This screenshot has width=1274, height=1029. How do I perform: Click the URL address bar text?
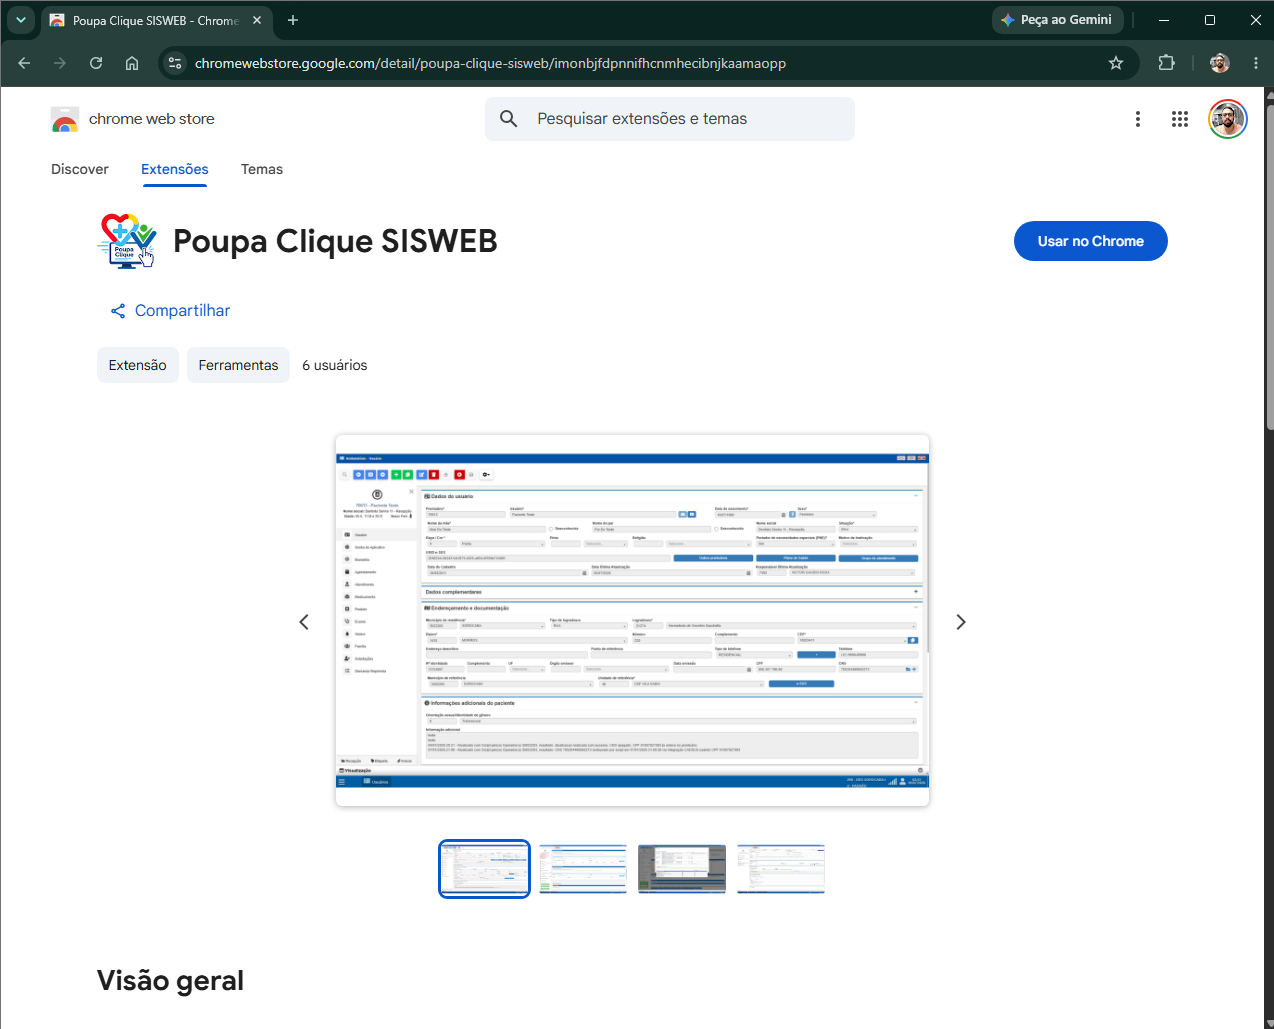coord(490,63)
